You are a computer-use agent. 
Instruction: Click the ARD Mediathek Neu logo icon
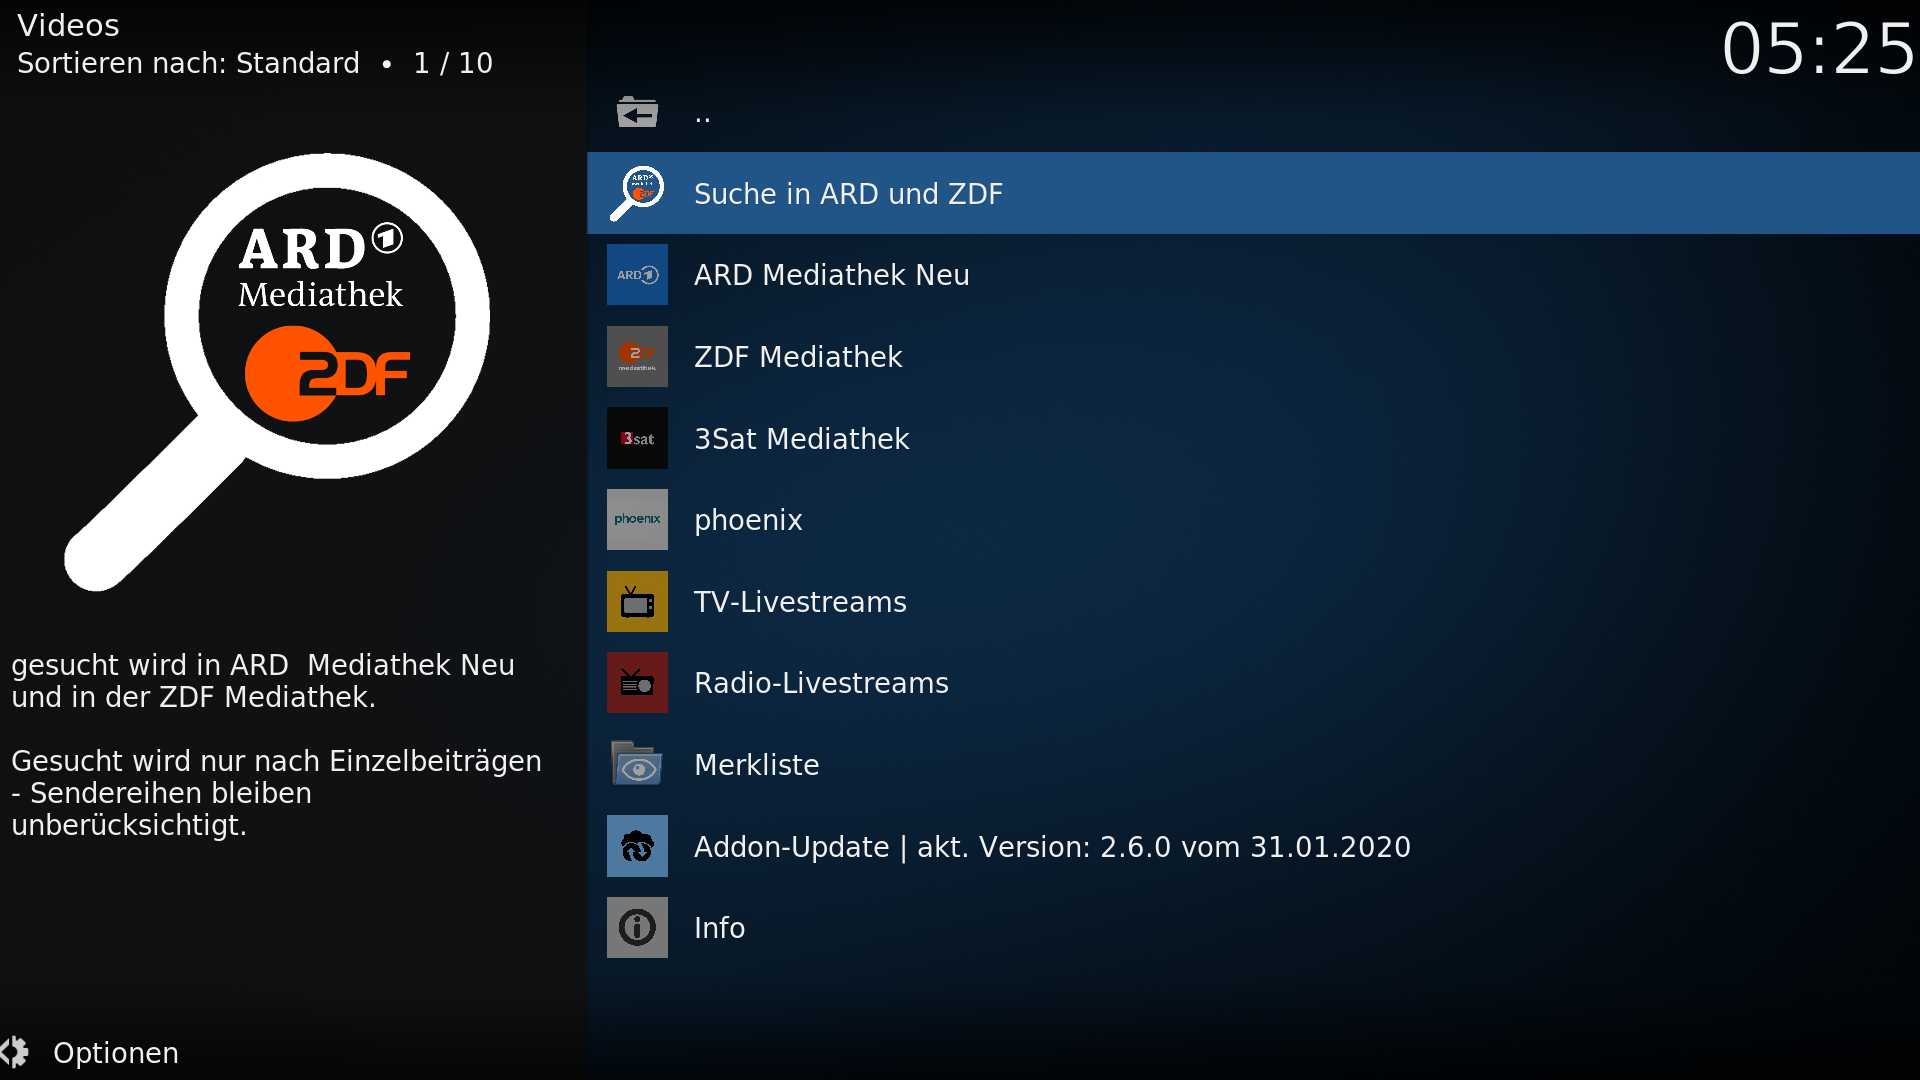click(x=637, y=275)
